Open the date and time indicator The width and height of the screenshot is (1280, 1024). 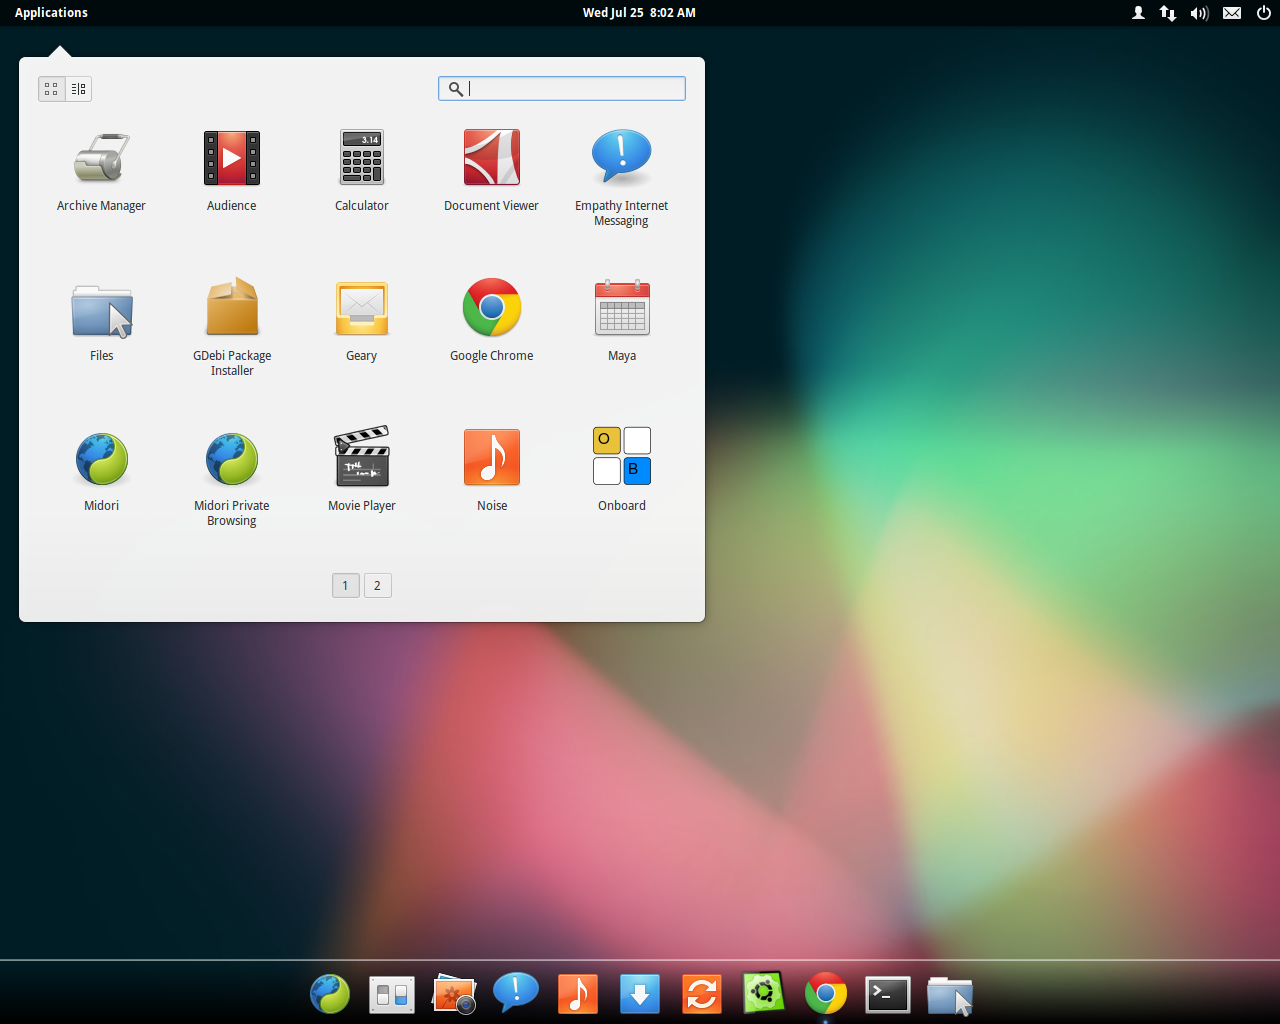[x=639, y=13]
